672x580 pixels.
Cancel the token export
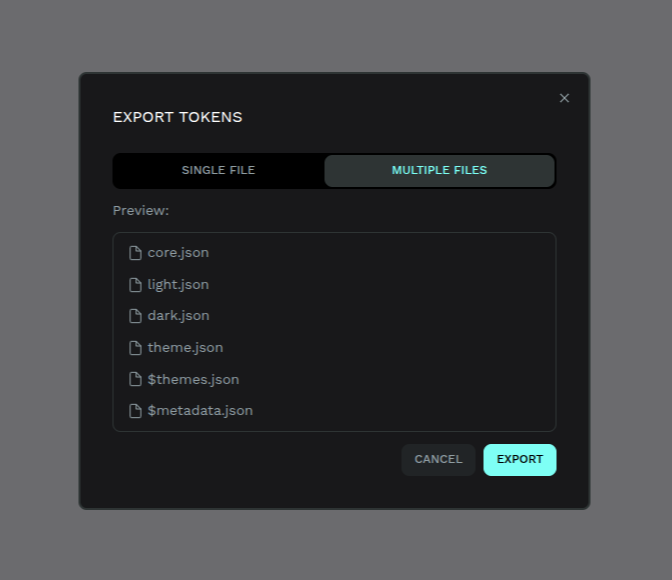(438, 460)
